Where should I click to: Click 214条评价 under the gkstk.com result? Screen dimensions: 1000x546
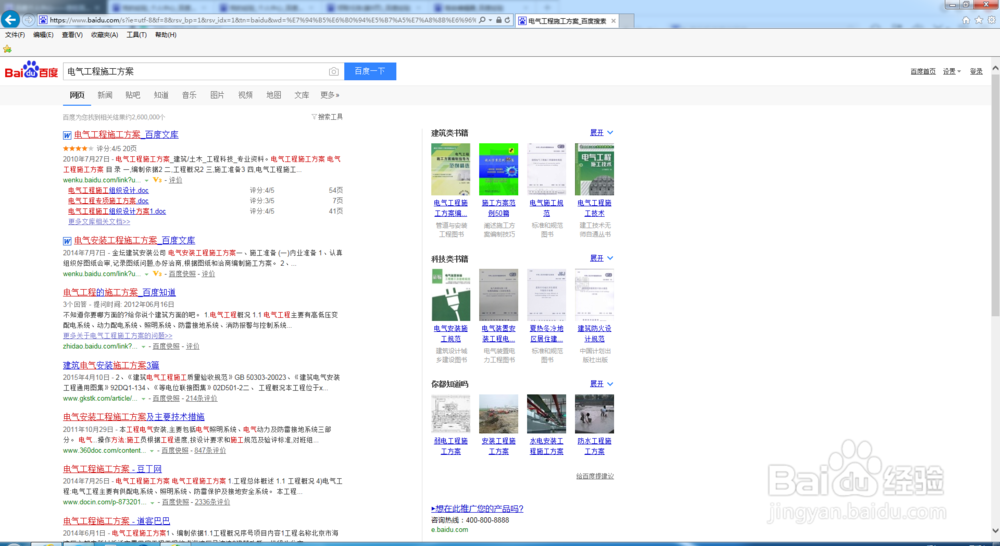[202, 398]
